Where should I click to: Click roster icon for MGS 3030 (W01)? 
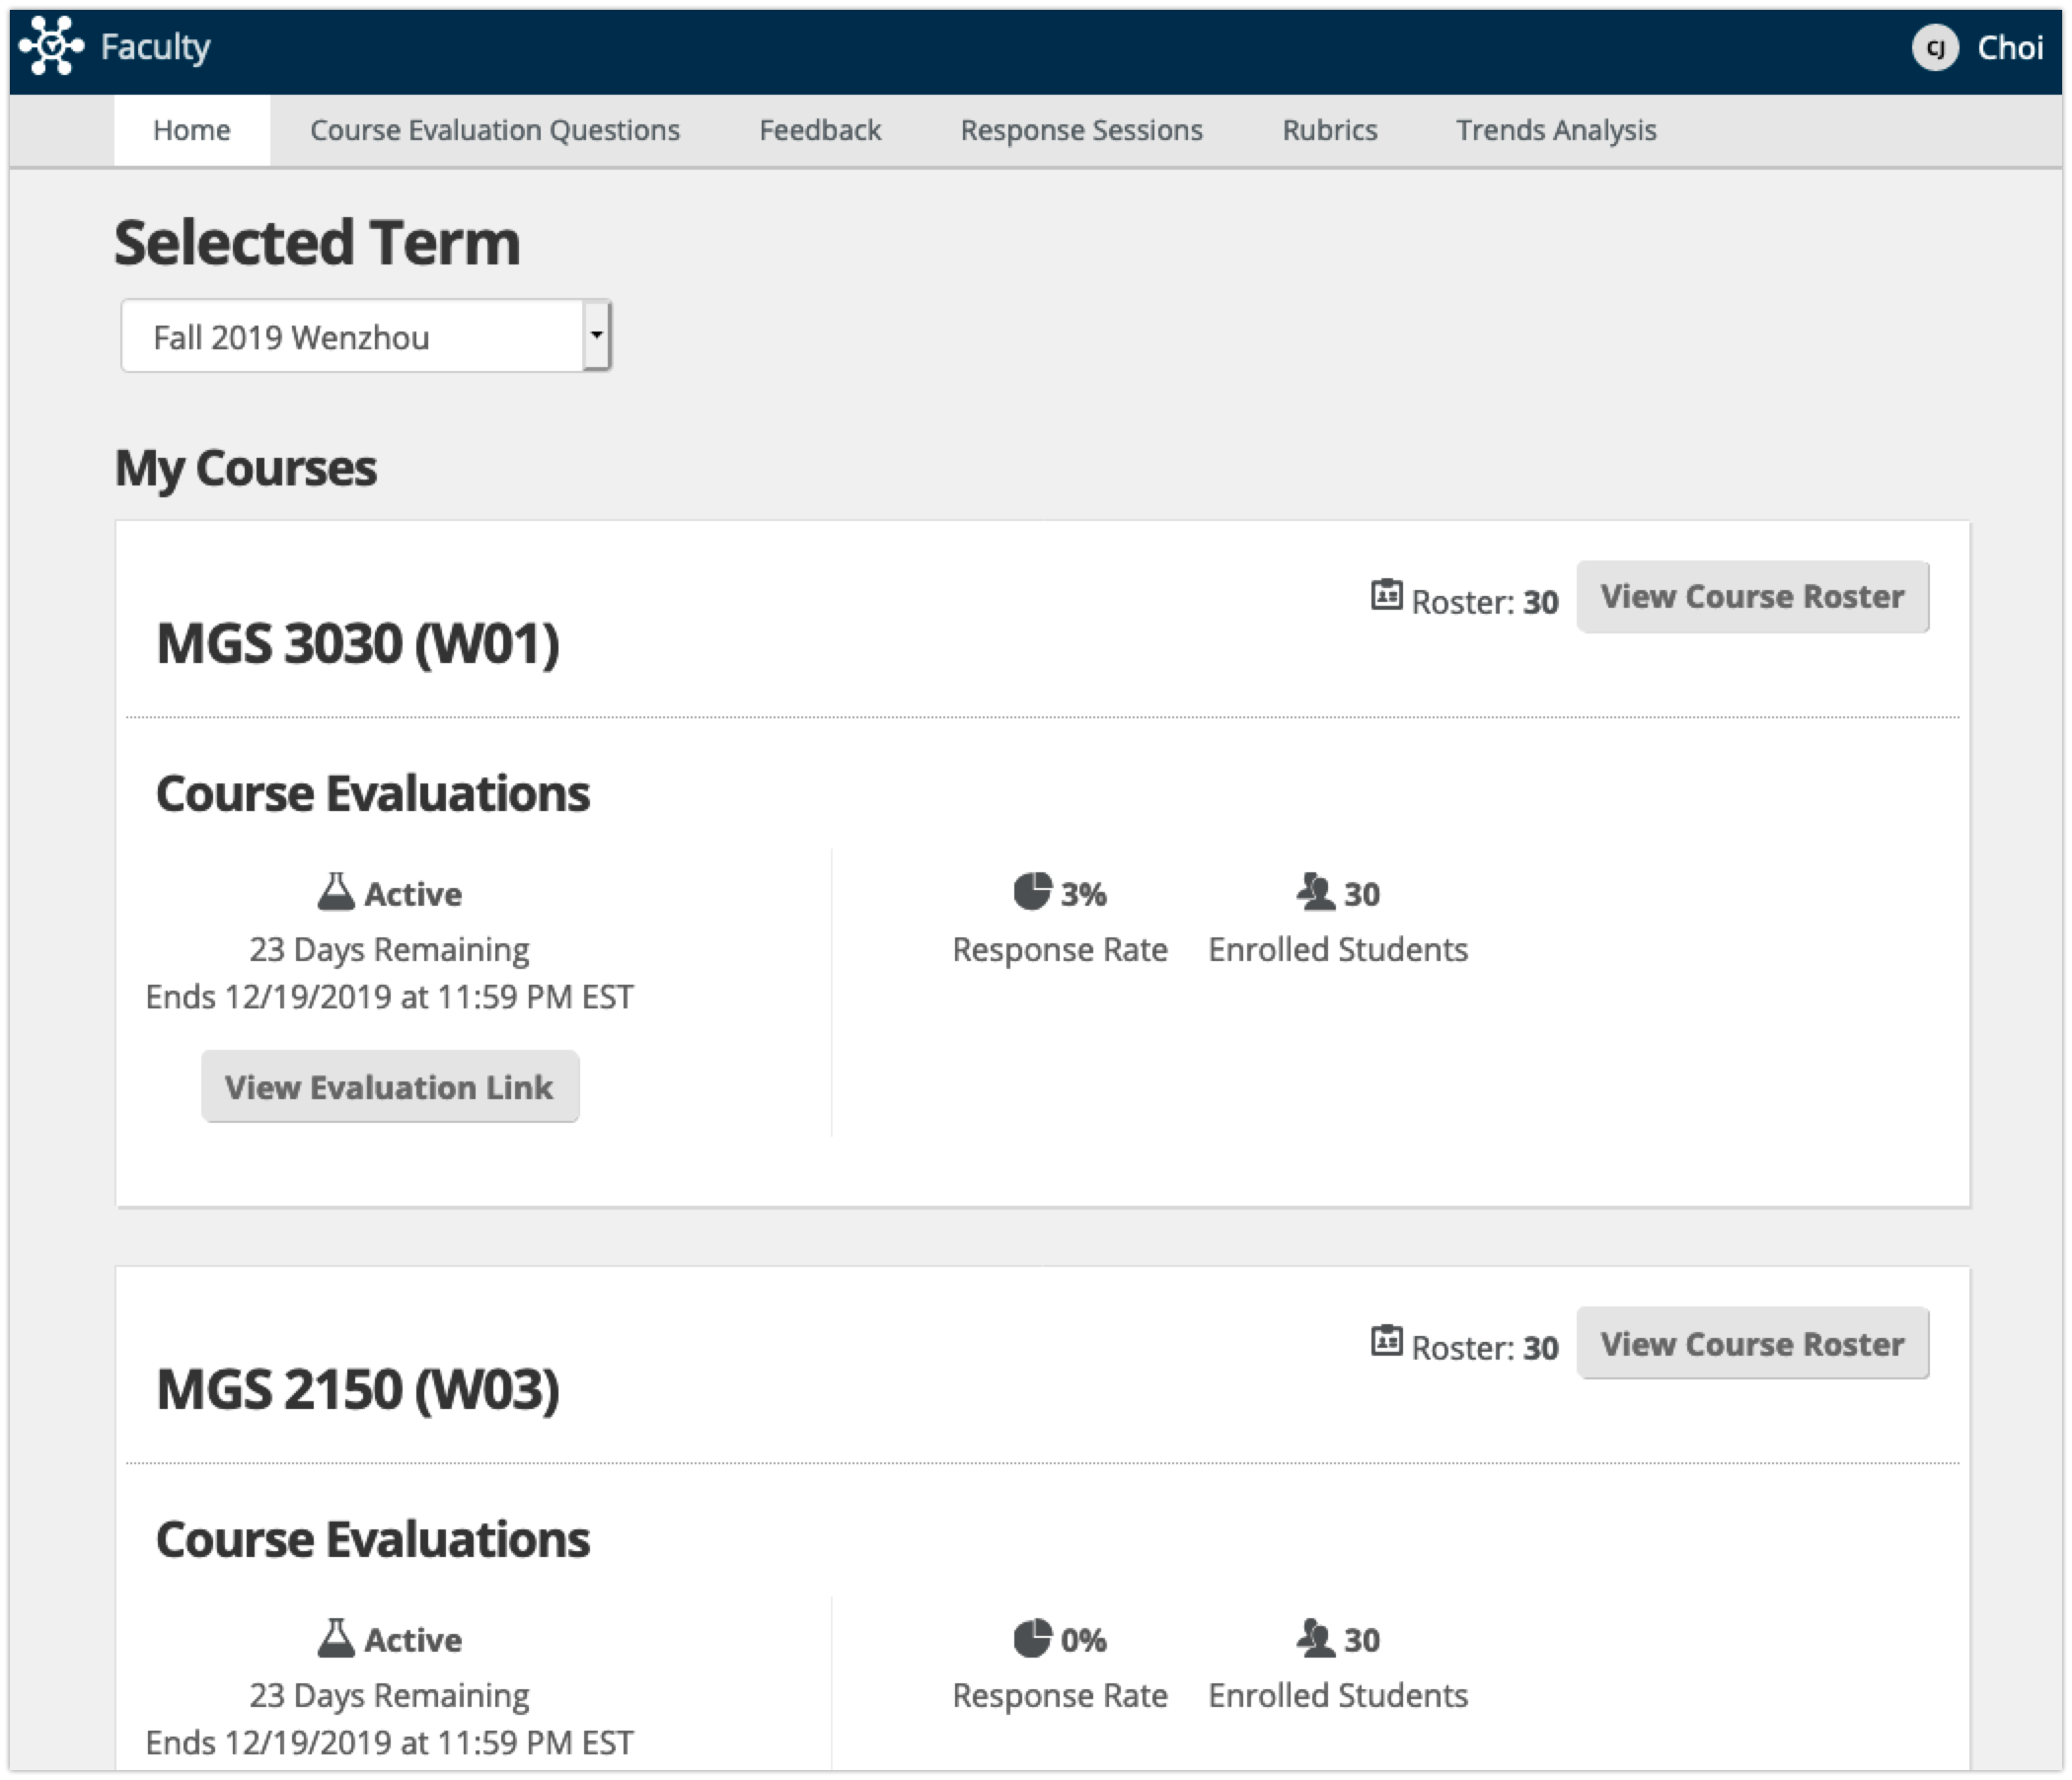point(1386,595)
